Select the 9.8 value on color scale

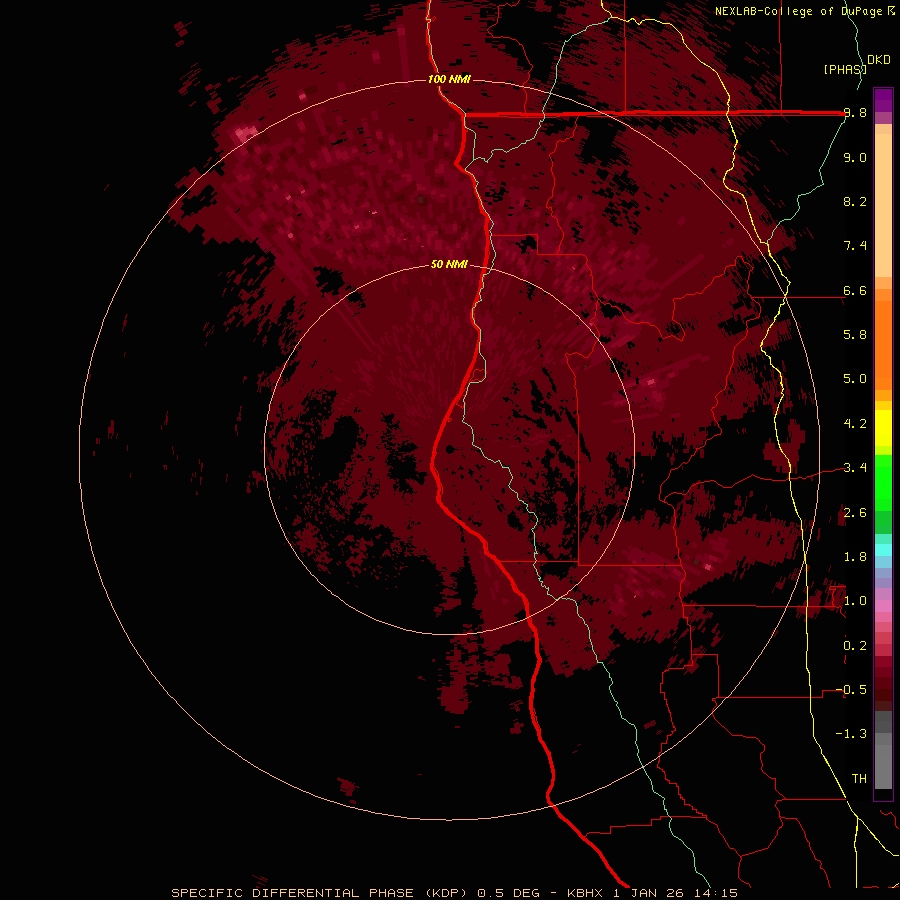855,113
